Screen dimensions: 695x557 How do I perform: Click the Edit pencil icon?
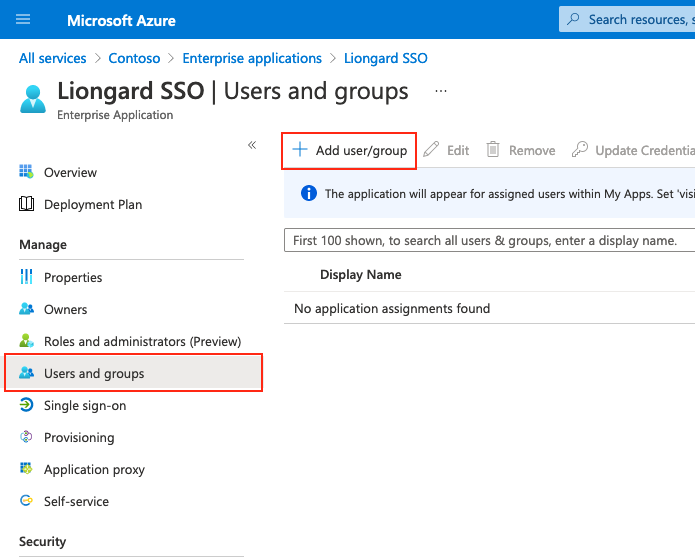click(431, 149)
